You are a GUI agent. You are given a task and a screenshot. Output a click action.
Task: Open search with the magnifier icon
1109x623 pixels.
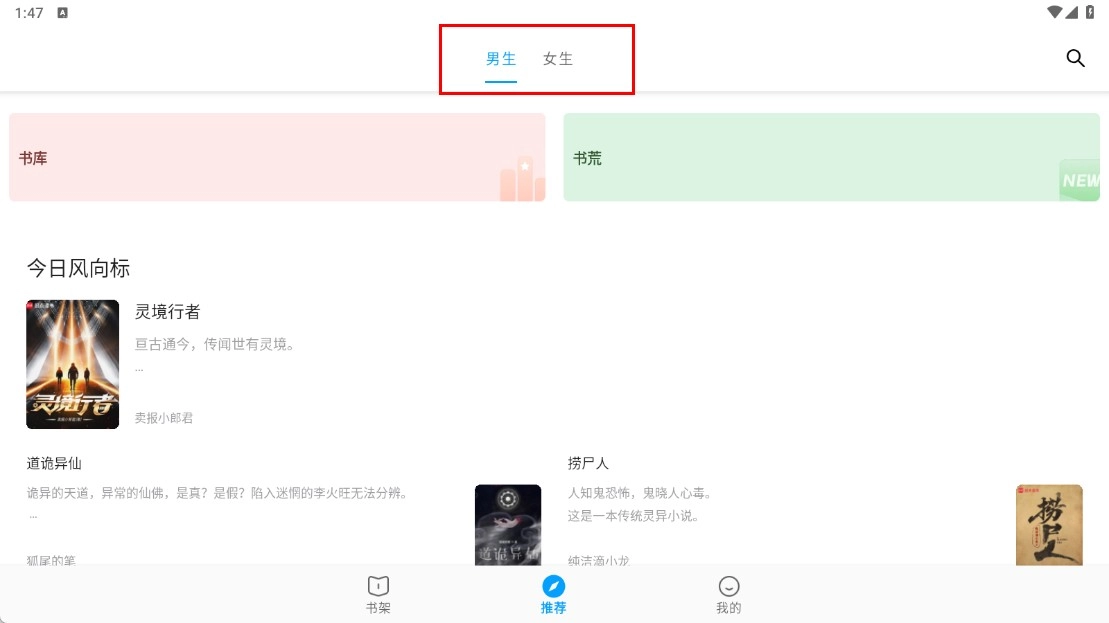[x=1075, y=58]
